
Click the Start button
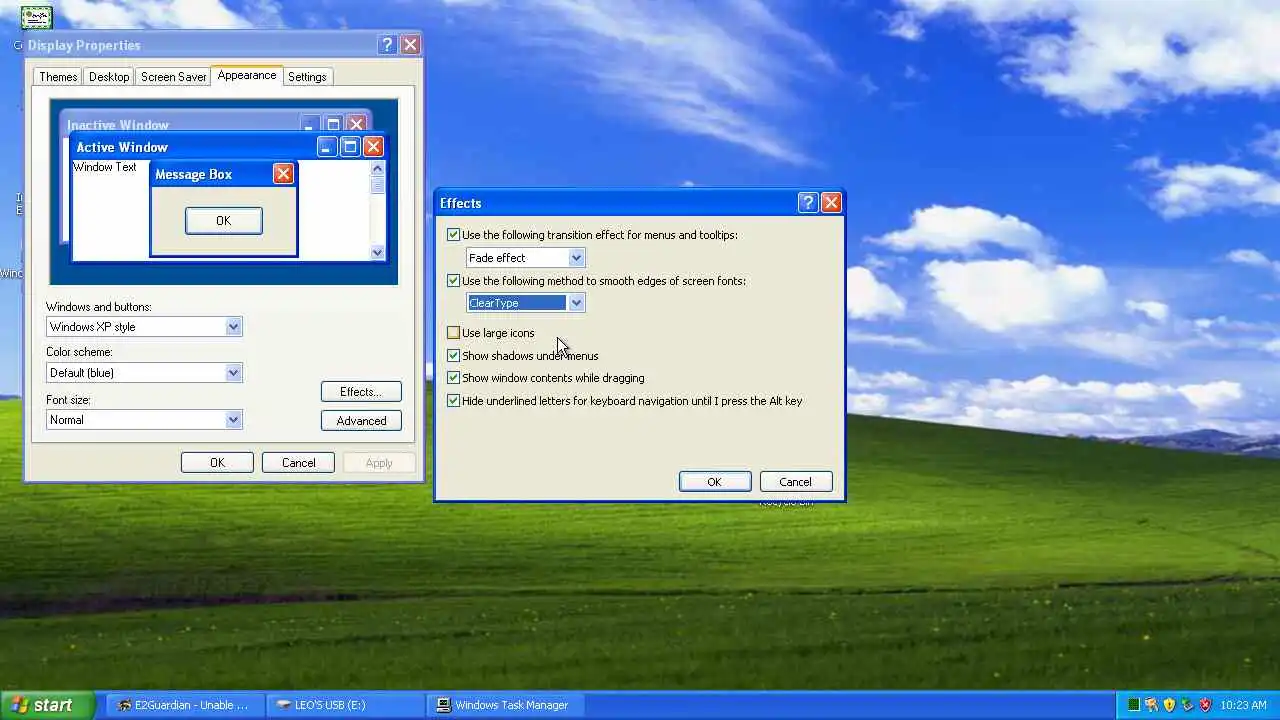click(47, 705)
